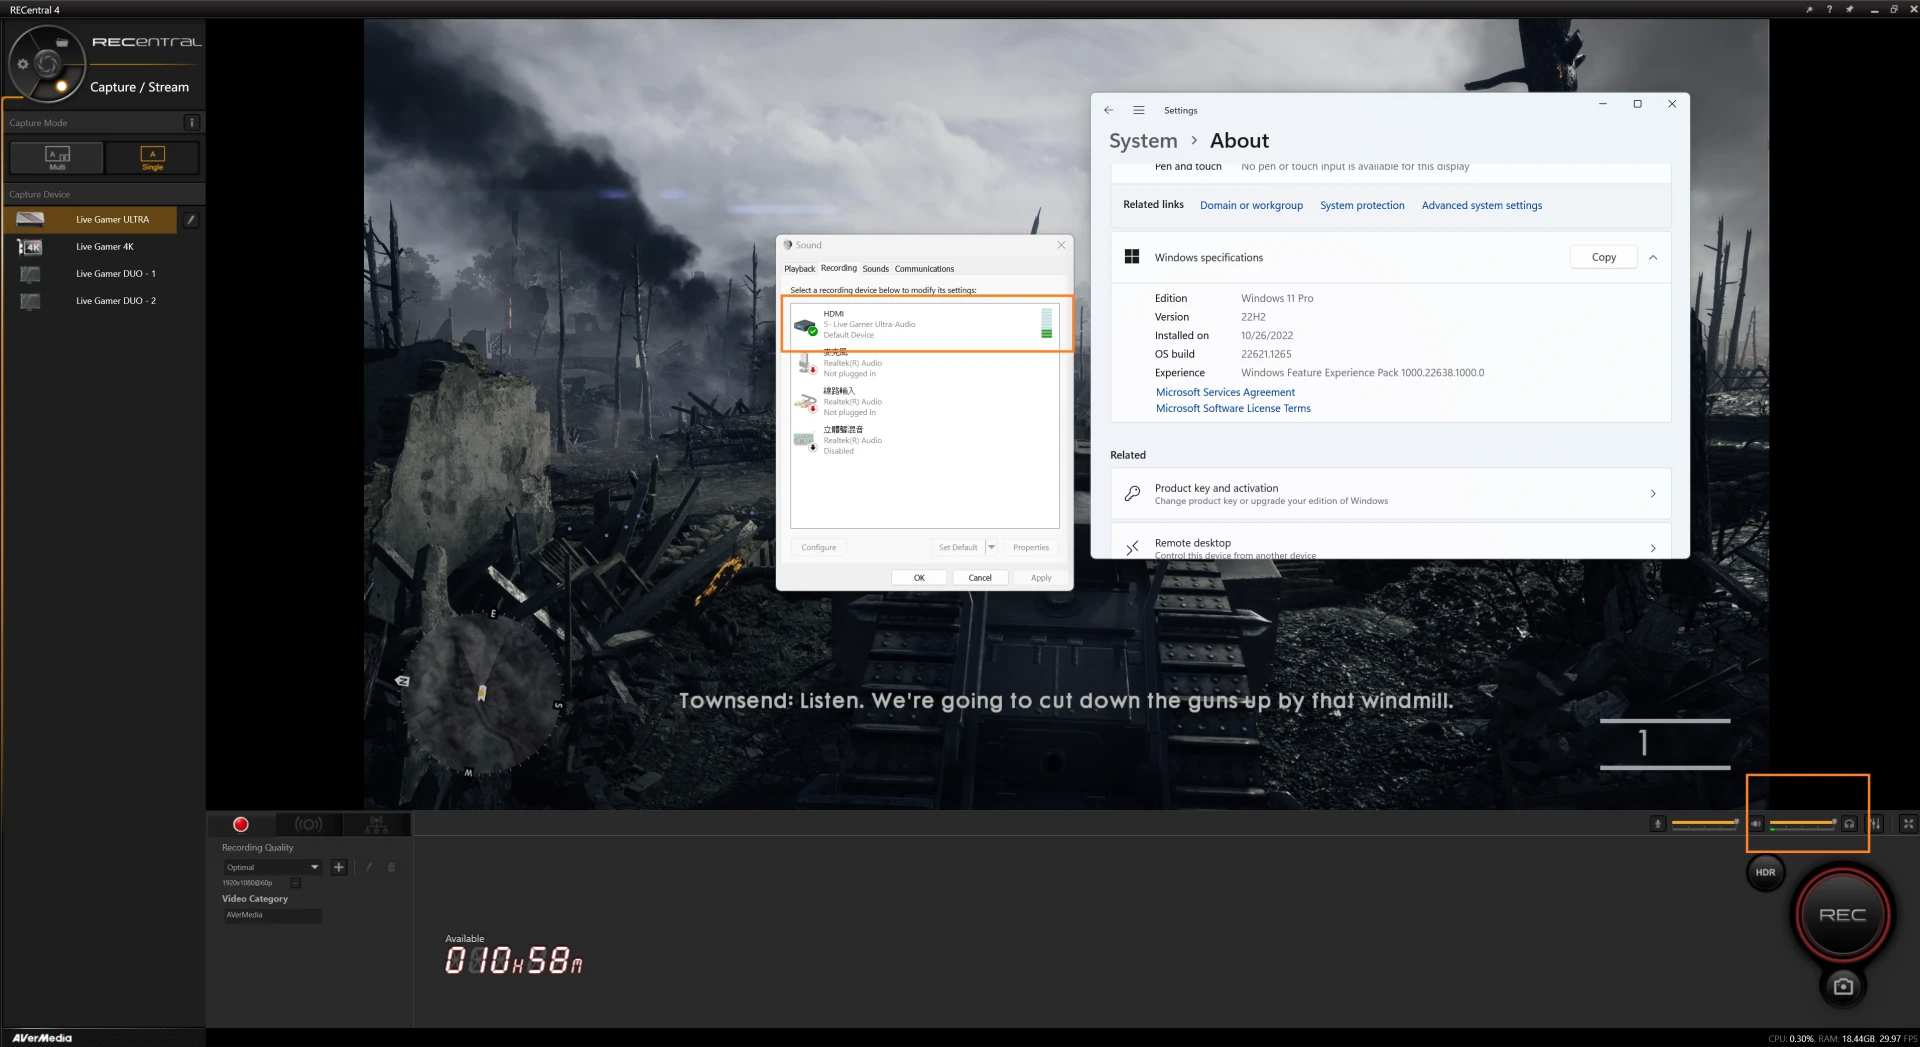Switch to the streaming tab with broadcast icon
The height and width of the screenshot is (1047, 1920).
pyautogui.click(x=308, y=824)
